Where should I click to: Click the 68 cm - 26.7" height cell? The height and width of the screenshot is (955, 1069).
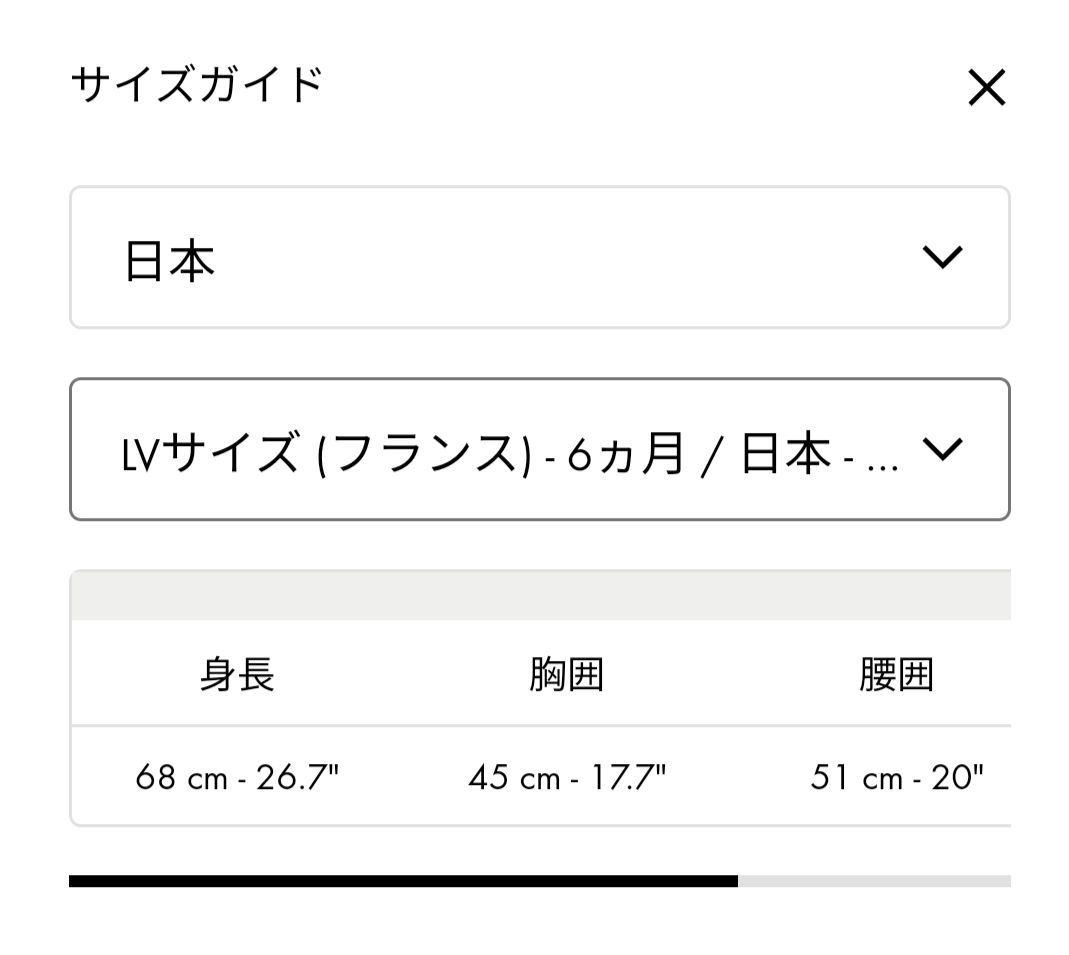pos(237,777)
